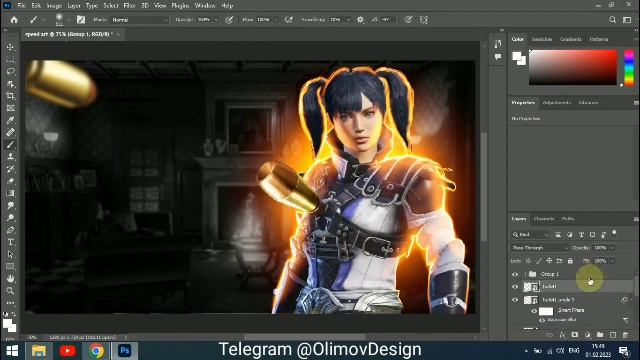This screenshot has height=360, width=640.
Task: Switch to the Adjustments tab
Action: pos(556,102)
